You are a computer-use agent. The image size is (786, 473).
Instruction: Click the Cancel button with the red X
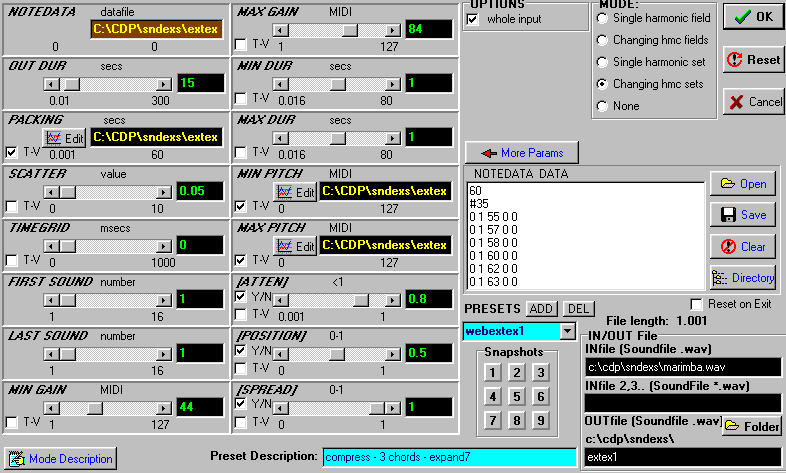(x=753, y=102)
